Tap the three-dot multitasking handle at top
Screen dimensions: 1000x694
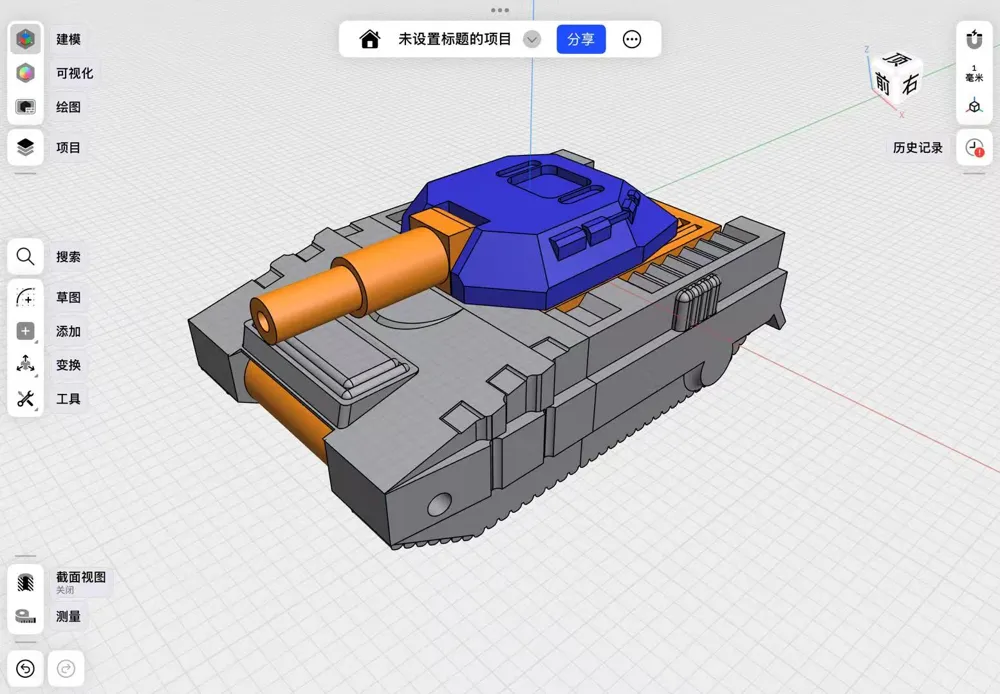(500, 10)
